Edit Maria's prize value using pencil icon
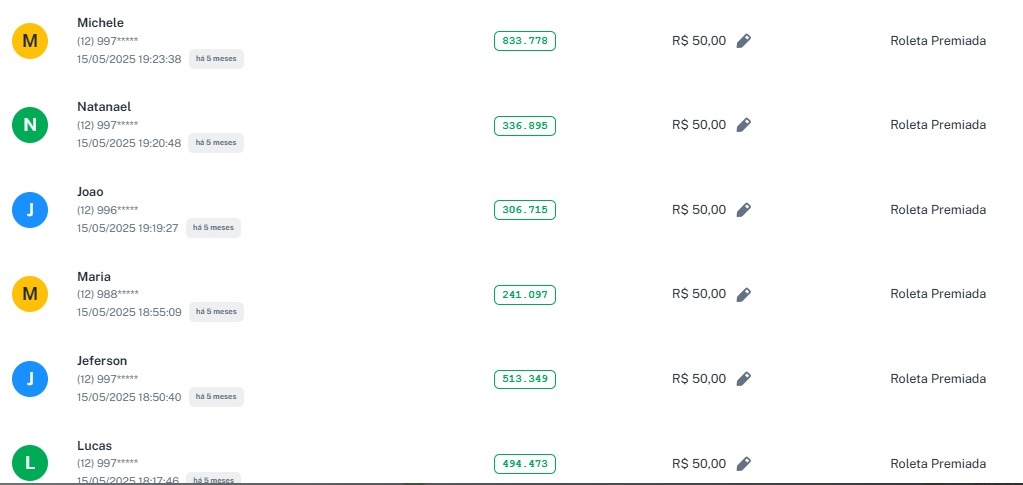 click(743, 294)
